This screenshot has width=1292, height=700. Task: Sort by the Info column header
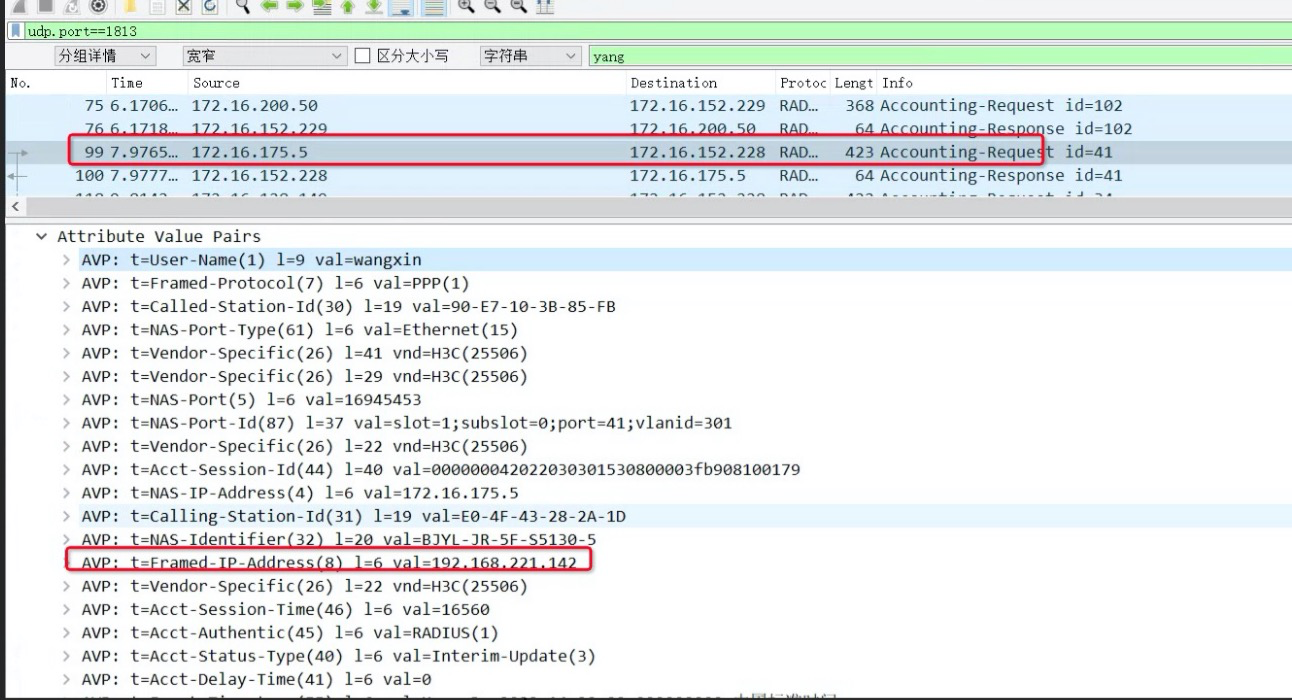click(1085, 83)
